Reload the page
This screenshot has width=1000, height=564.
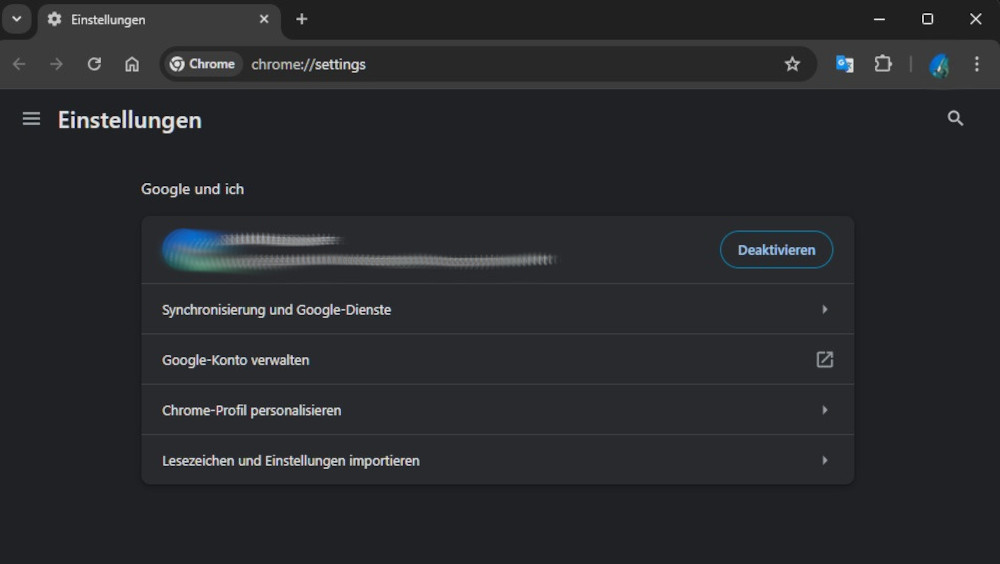[94, 64]
